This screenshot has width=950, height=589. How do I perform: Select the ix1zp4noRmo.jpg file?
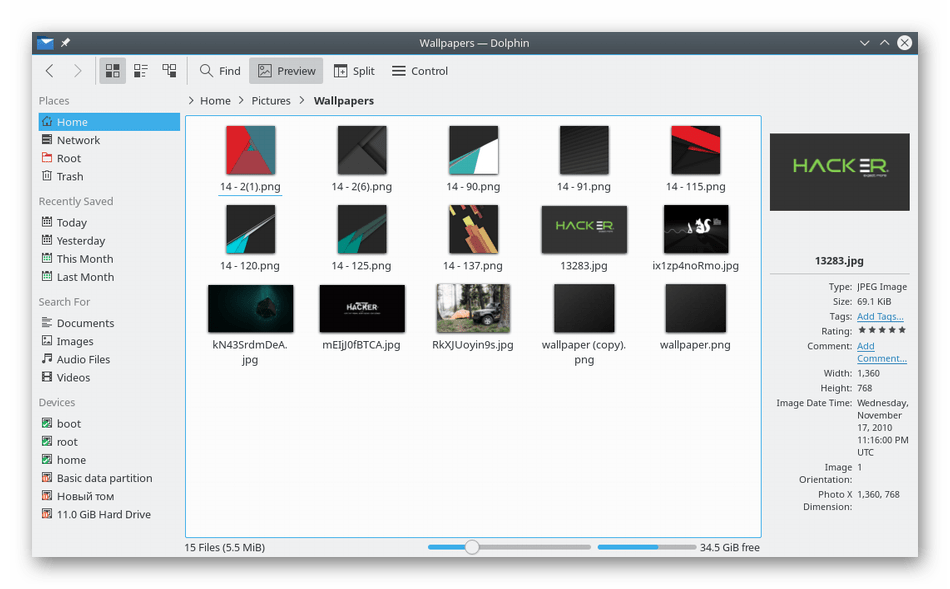[x=696, y=238]
